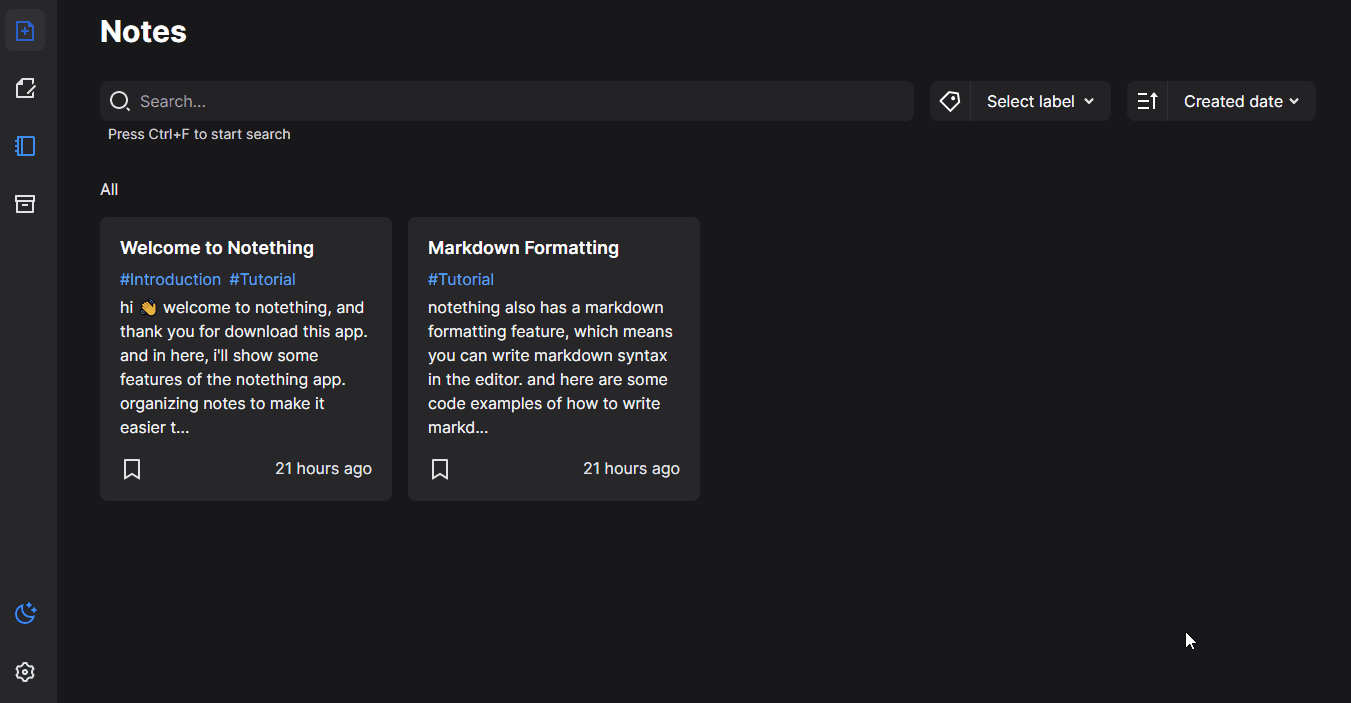Click '21 hours ago' on Markdown Formatting note
This screenshot has width=1351, height=703.
631,469
